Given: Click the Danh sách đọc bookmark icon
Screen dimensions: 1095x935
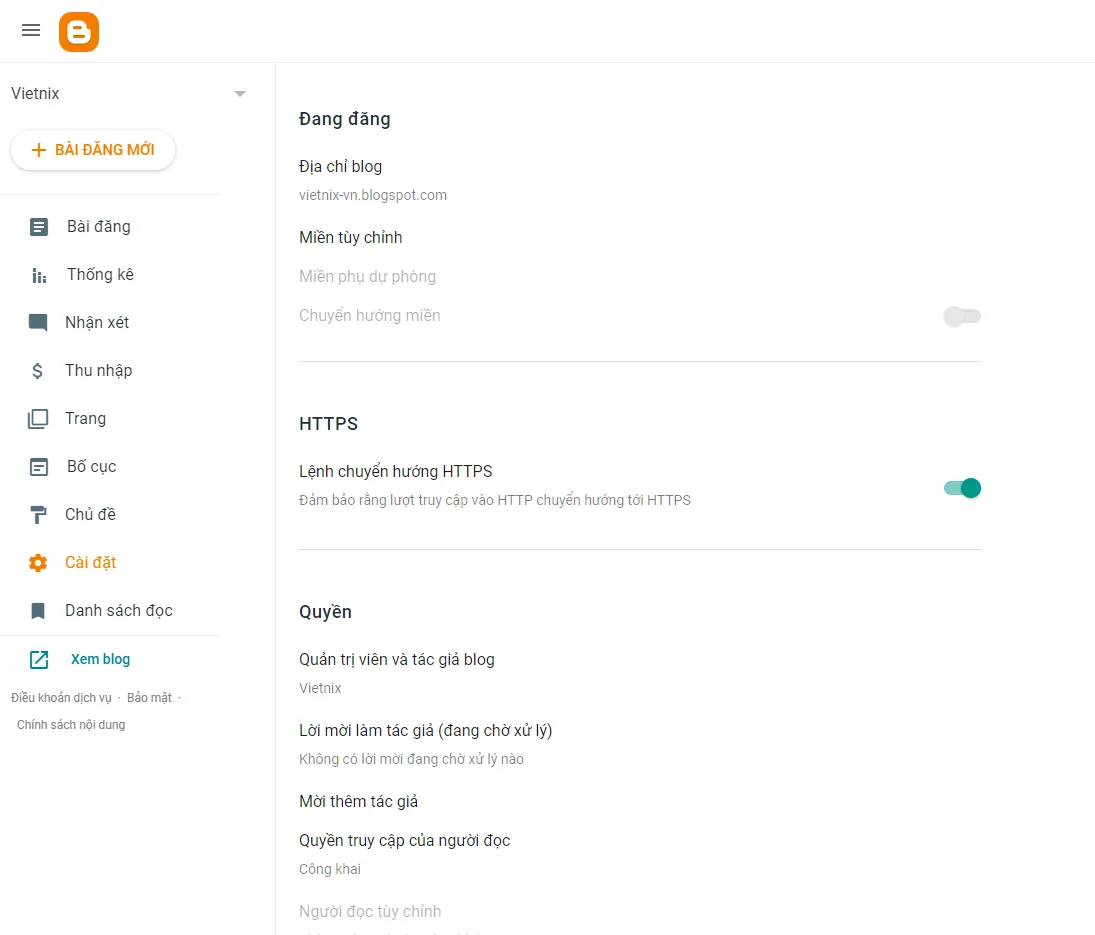Looking at the screenshot, I should (x=38, y=611).
